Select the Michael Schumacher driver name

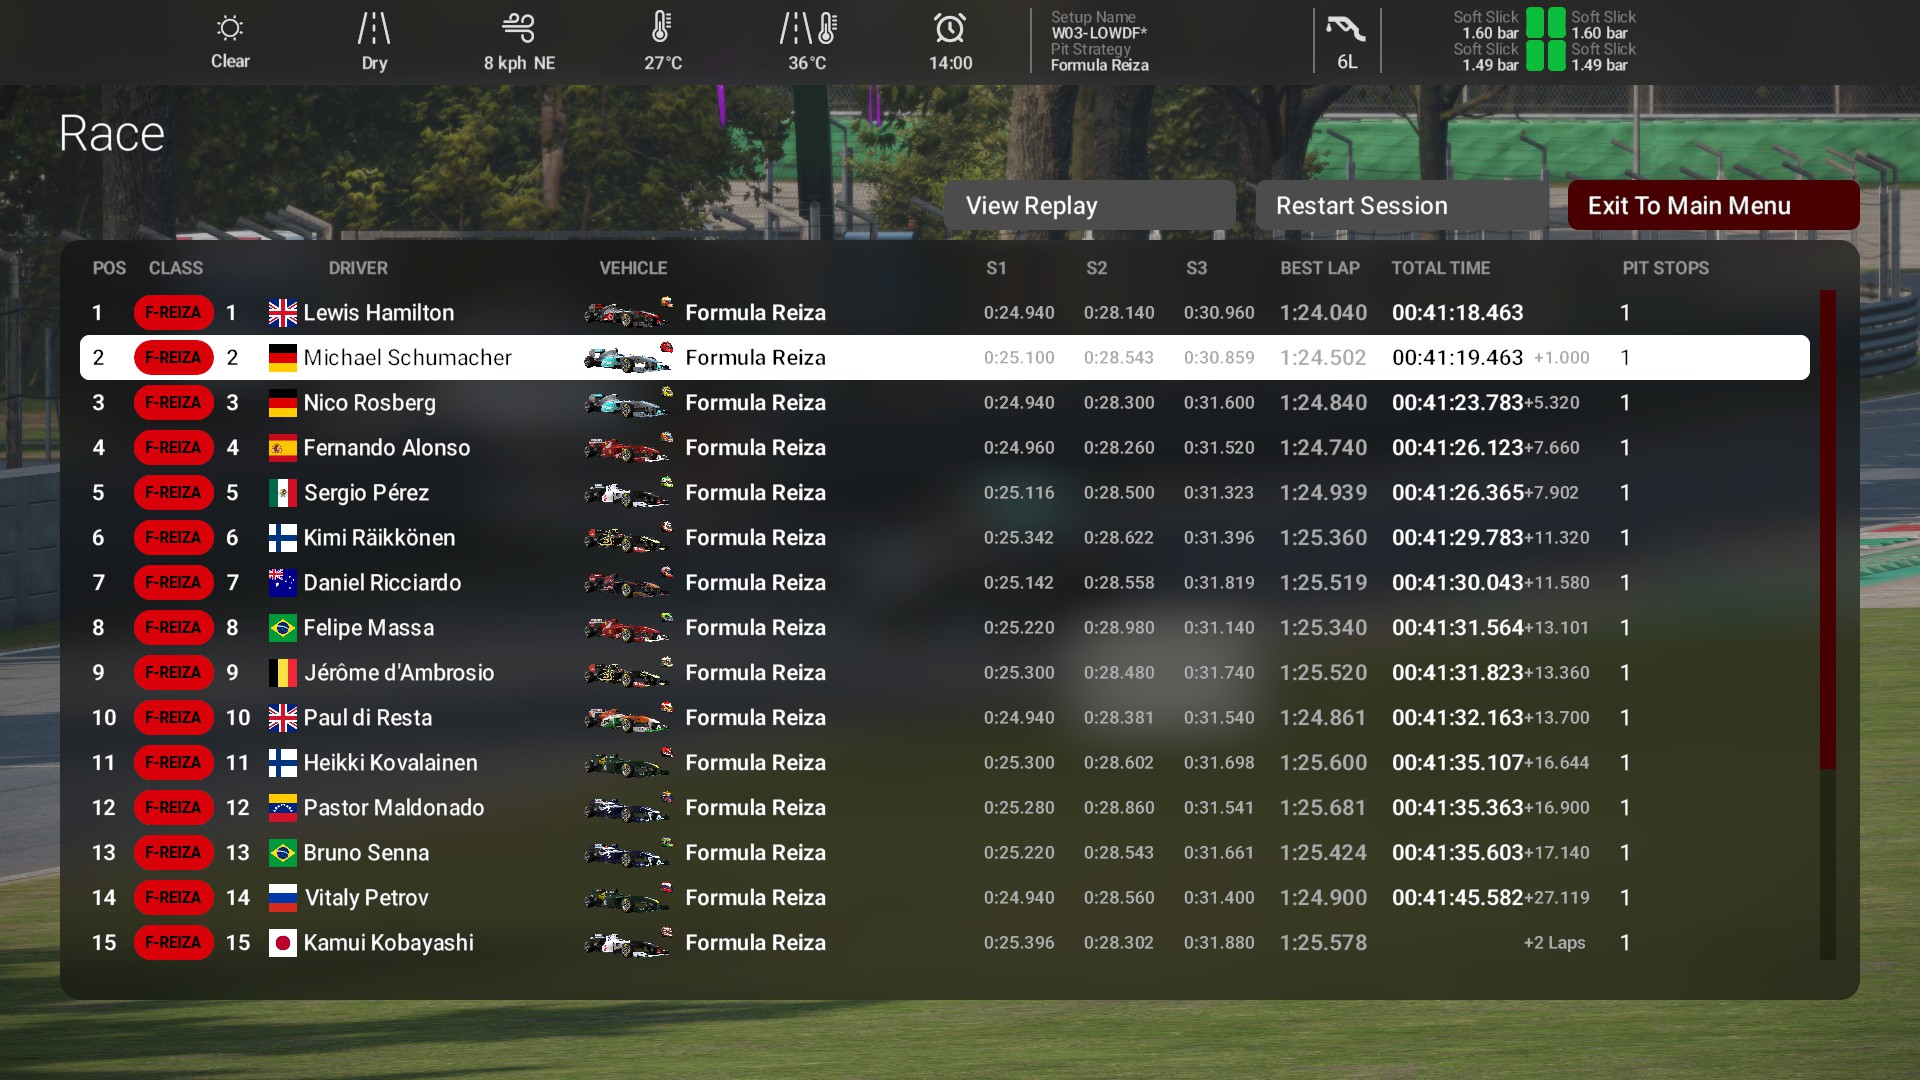(x=407, y=358)
